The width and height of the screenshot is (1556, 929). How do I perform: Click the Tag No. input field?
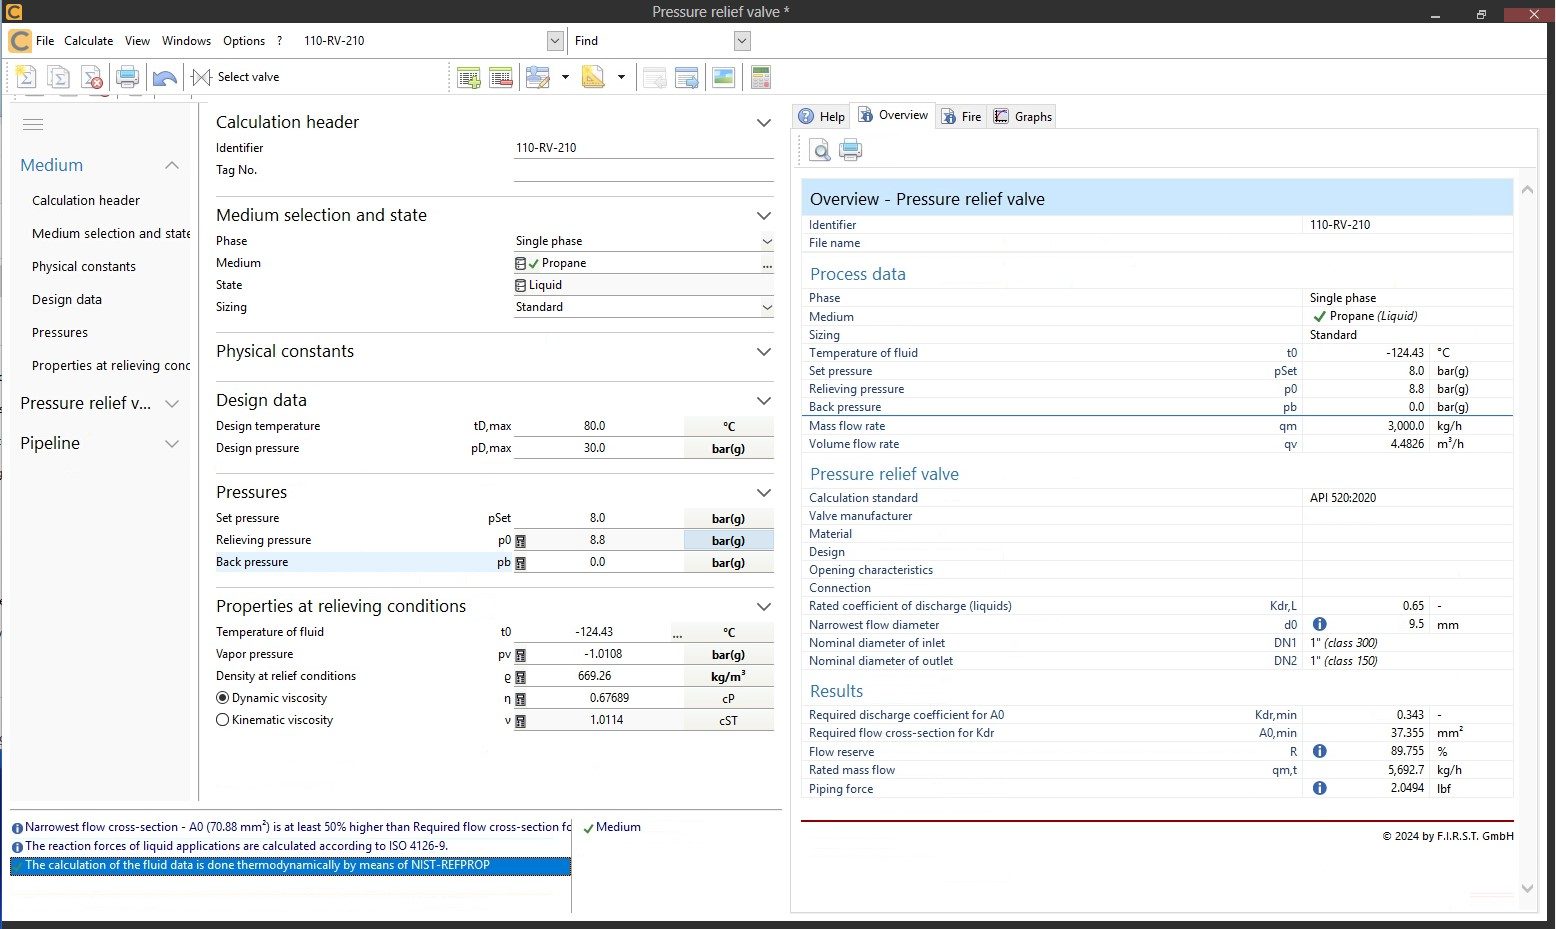(643, 170)
